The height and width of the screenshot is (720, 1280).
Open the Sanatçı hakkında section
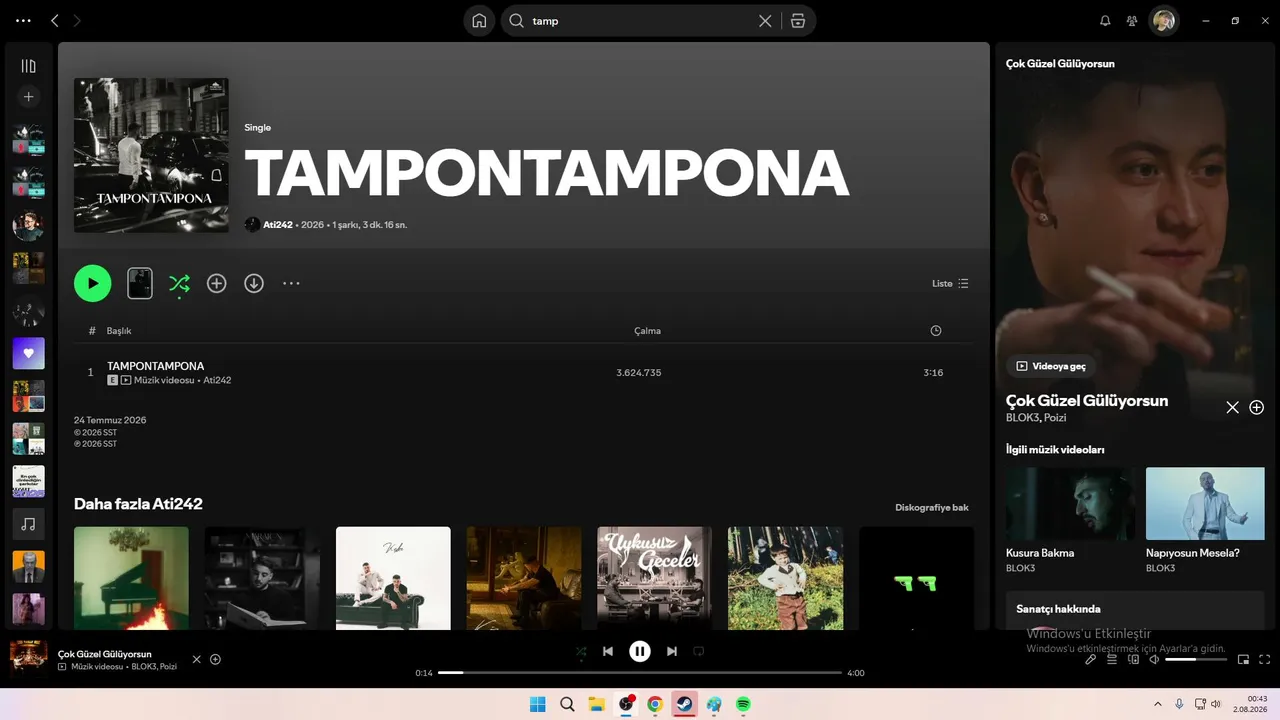click(1135, 609)
